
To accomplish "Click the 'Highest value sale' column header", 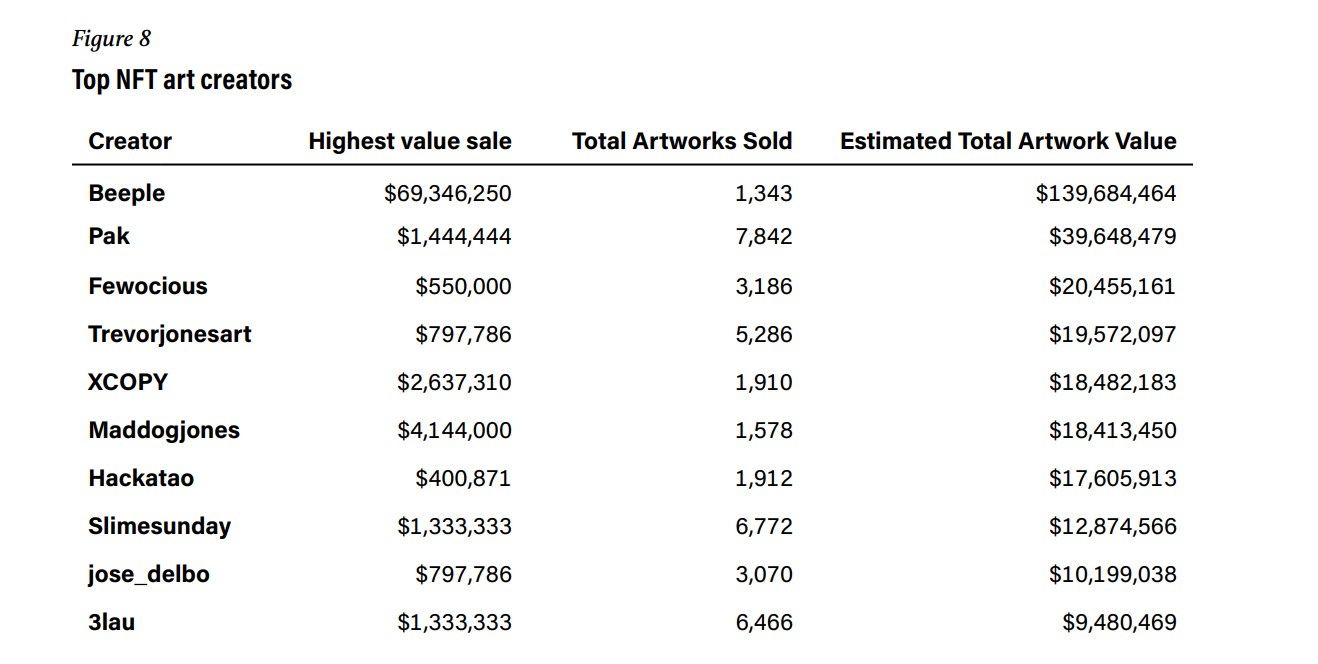I will (409, 141).
